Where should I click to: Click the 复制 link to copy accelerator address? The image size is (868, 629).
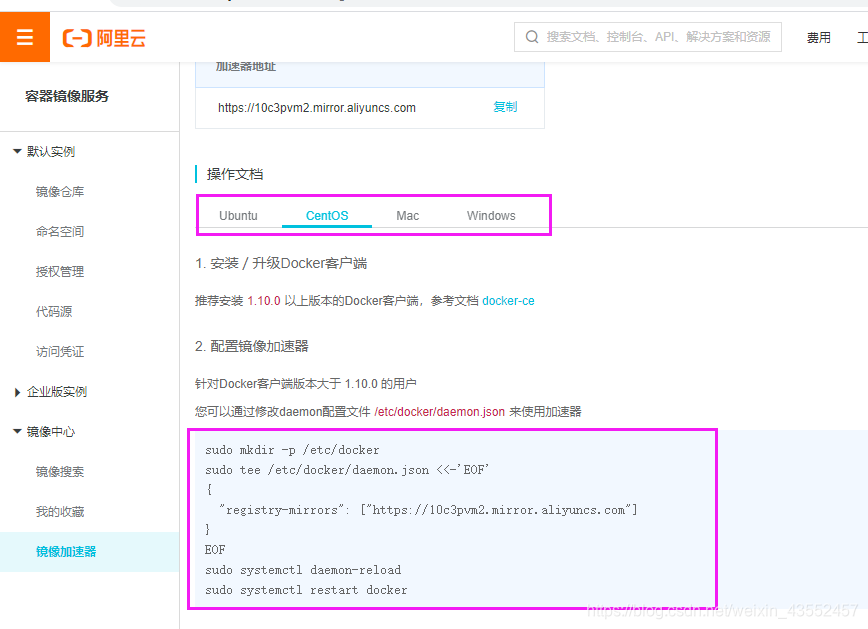pos(505,107)
